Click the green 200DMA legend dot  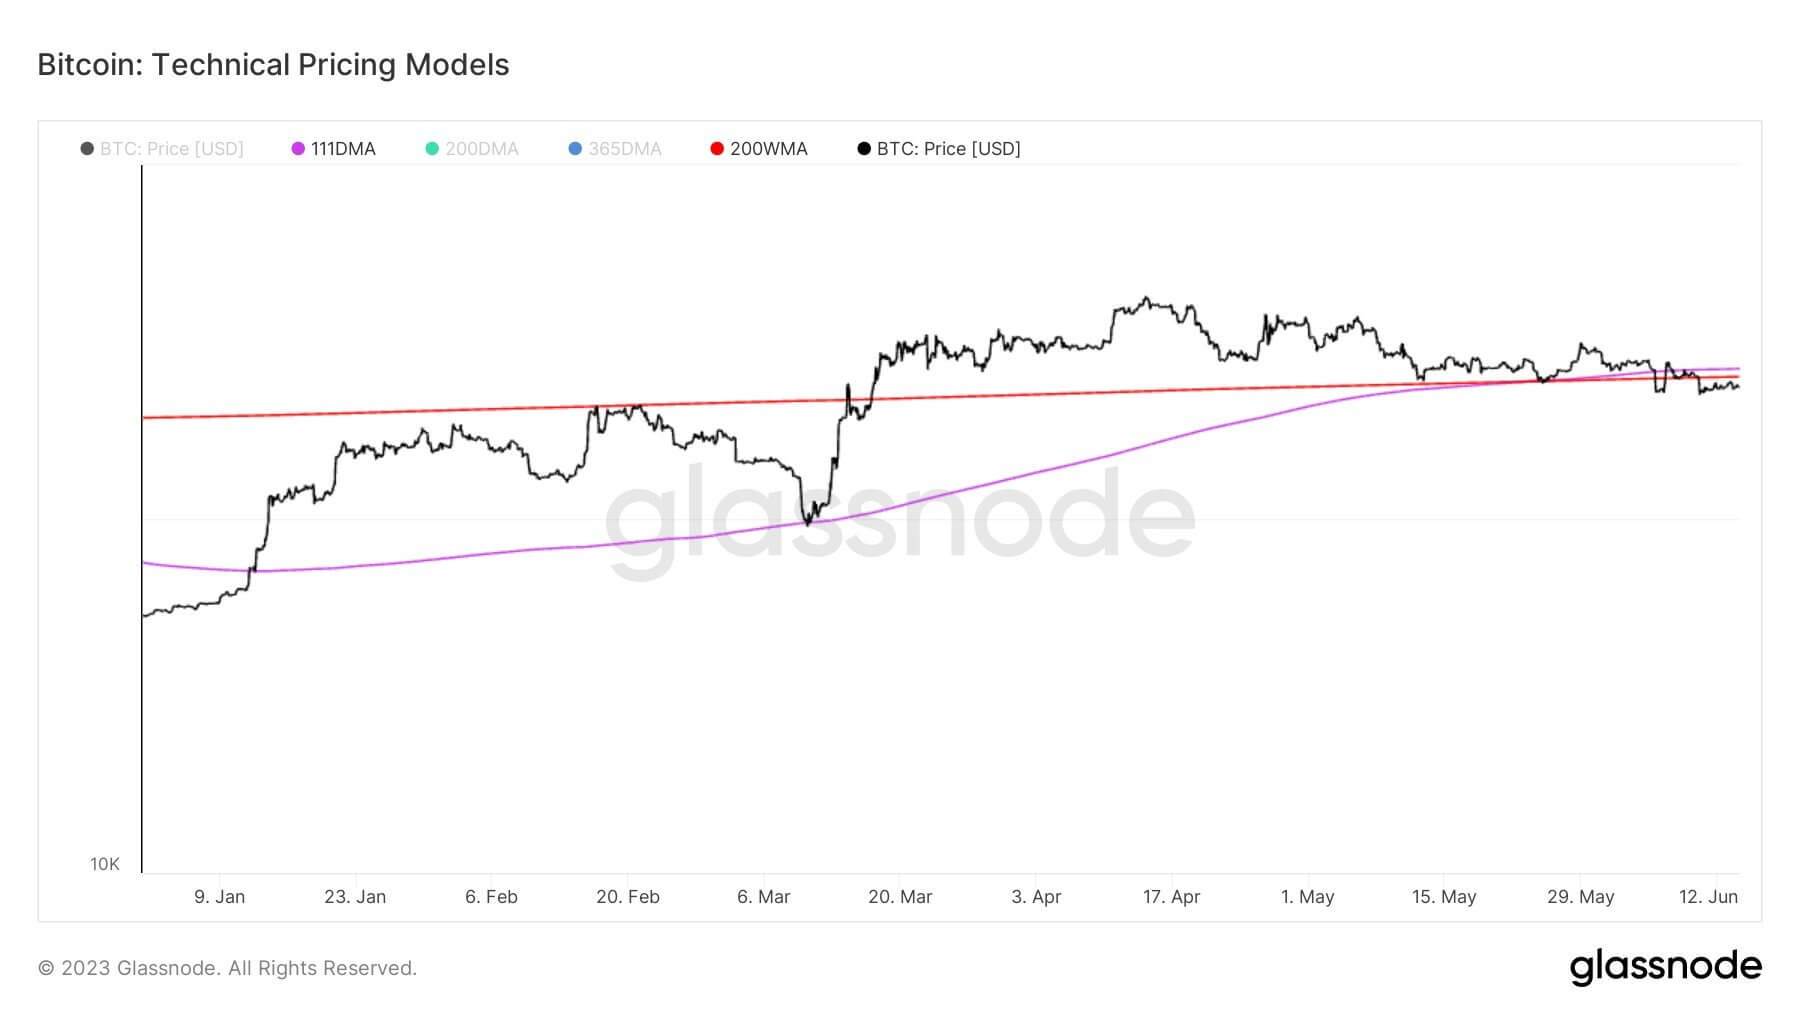(432, 149)
